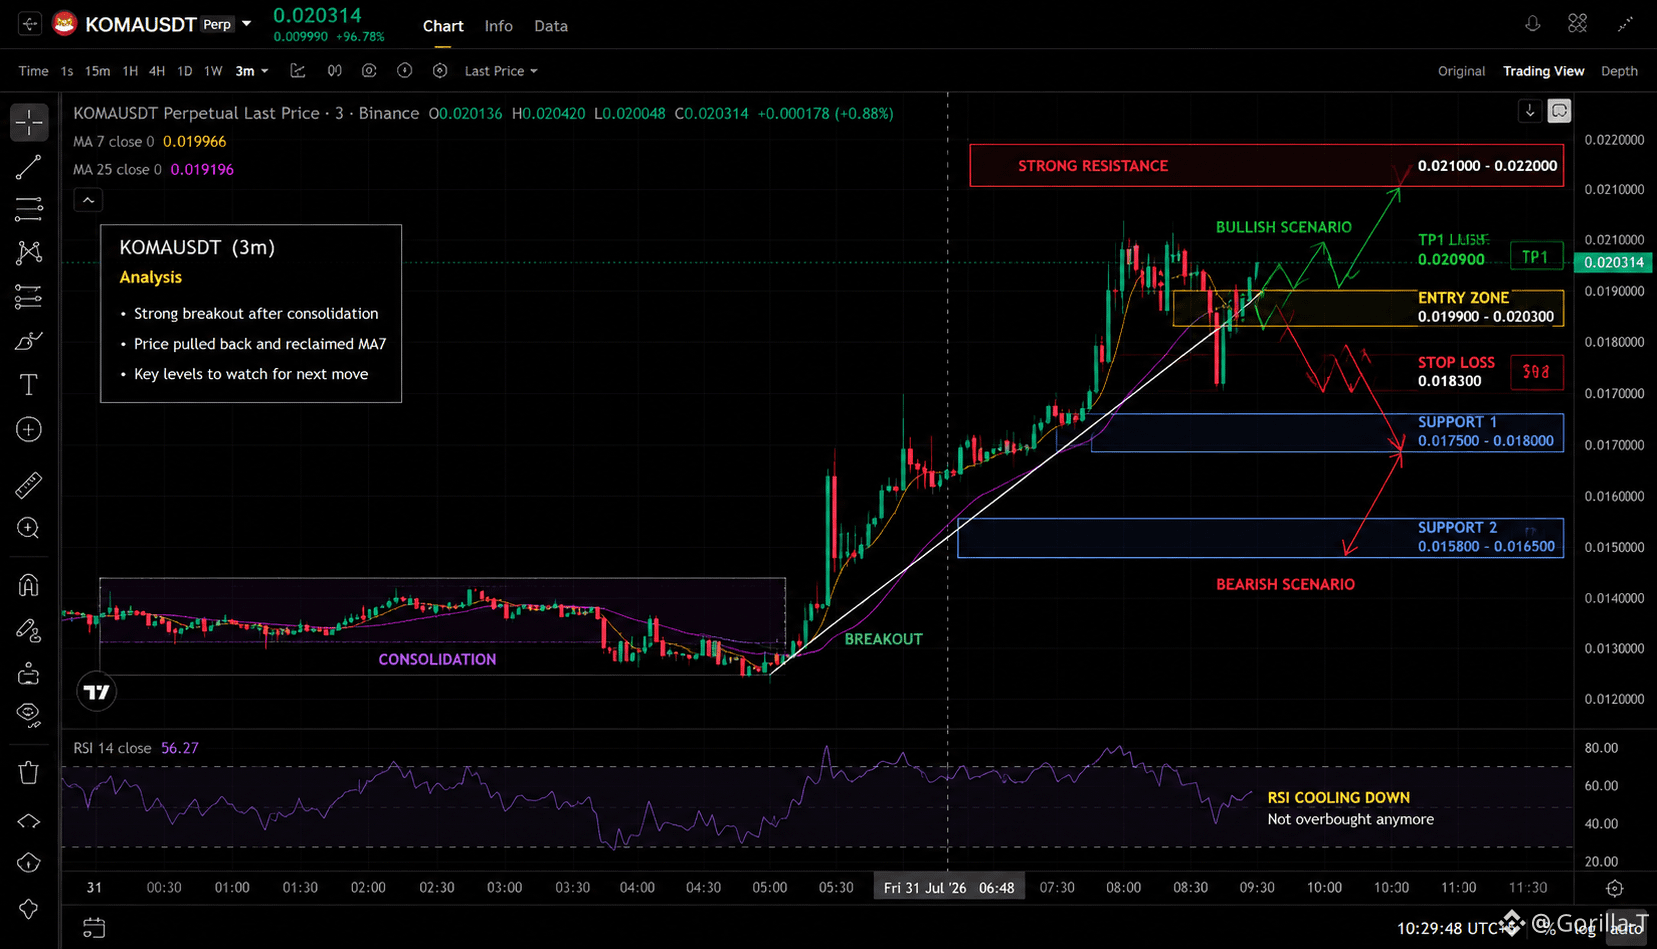The height and width of the screenshot is (949, 1657).
Task: Open the Last Price dropdown
Action: point(501,71)
